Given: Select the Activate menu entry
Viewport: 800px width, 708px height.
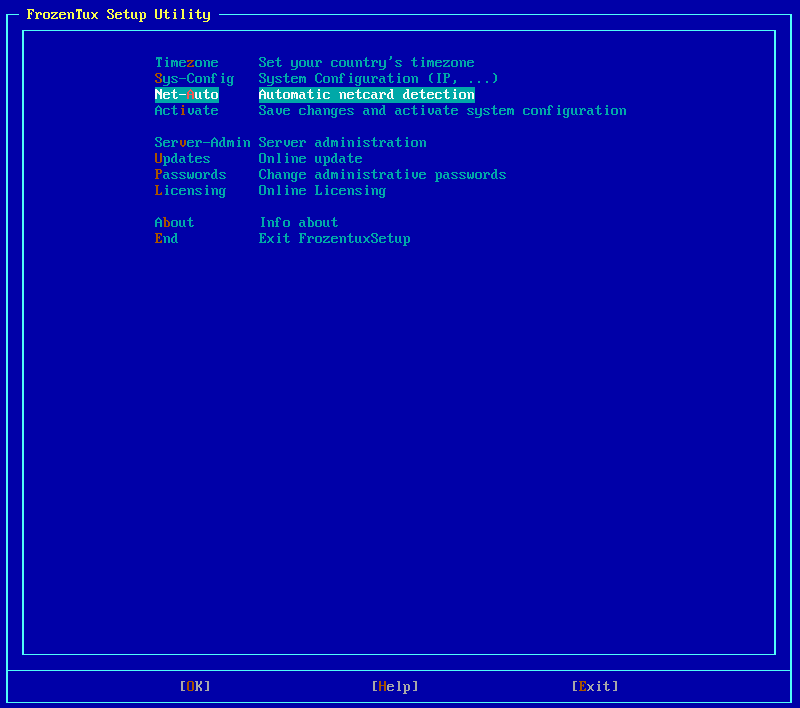Looking at the screenshot, I should (187, 111).
